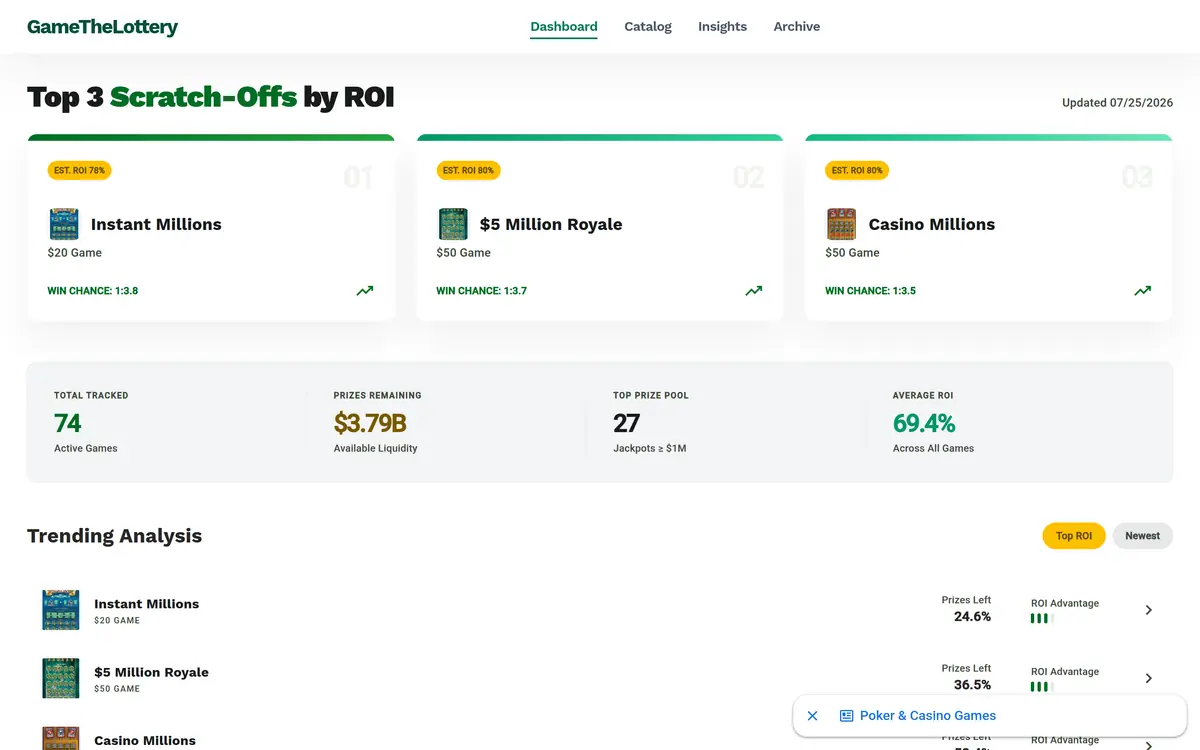Click the Casino Millions ticket image in top card
This screenshot has height=750, width=1200.
[x=841, y=224]
